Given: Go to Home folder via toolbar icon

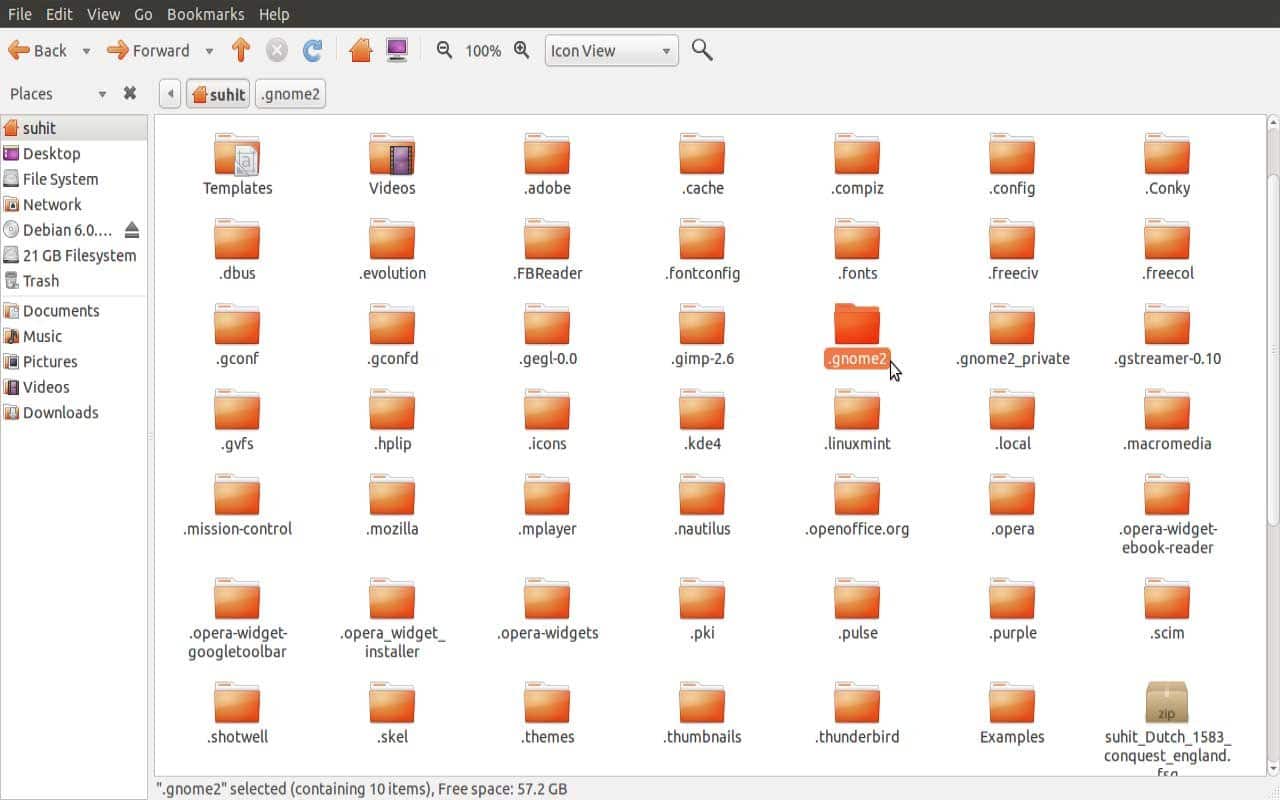Looking at the screenshot, I should pyautogui.click(x=361, y=50).
